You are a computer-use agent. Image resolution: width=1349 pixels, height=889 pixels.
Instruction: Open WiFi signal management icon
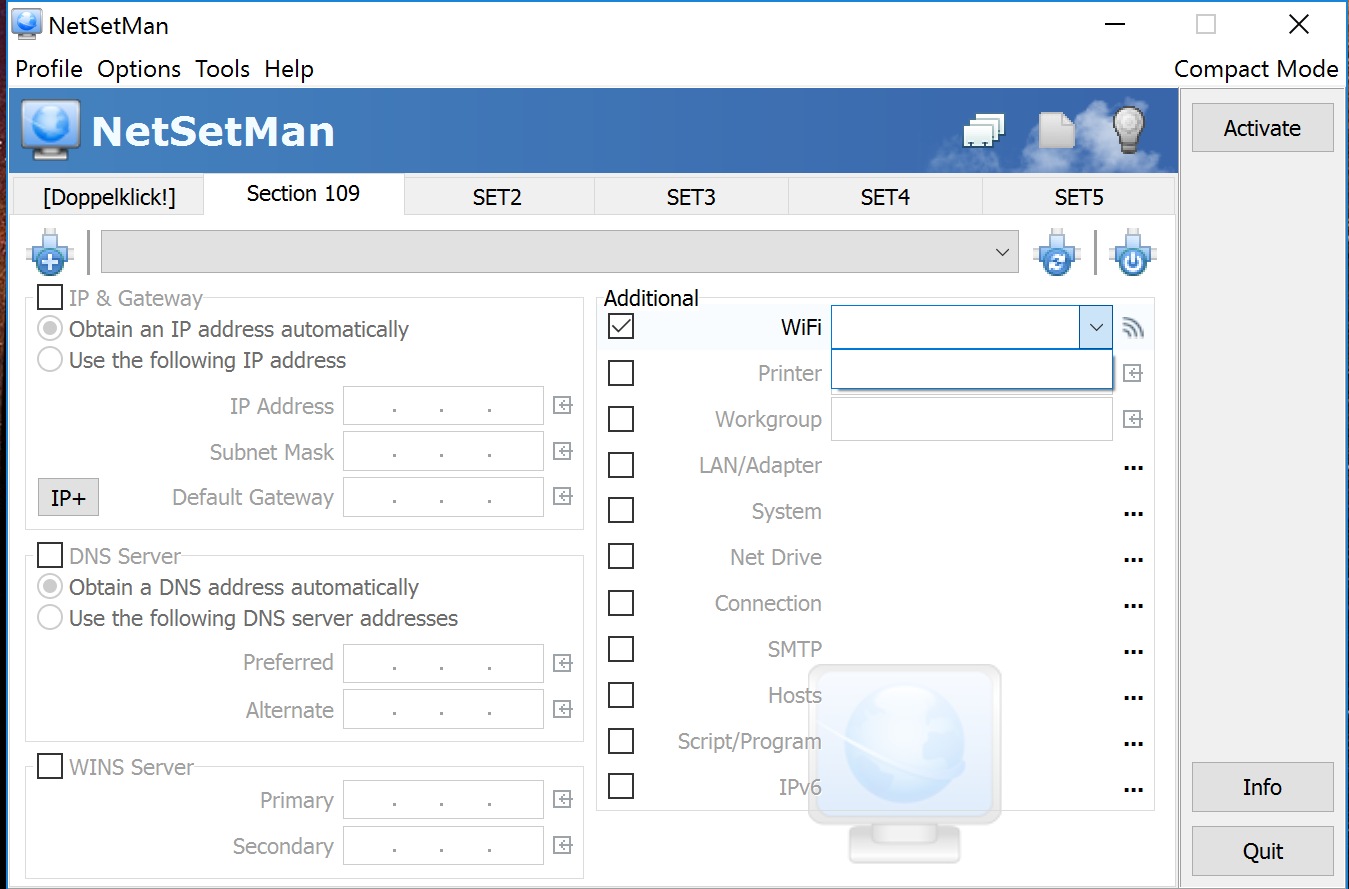click(1132, 327)
